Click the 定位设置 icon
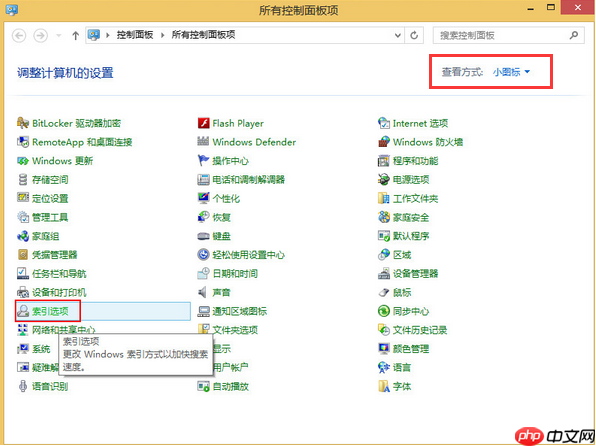This screenshot has height=446, width=596. point(23,198)
